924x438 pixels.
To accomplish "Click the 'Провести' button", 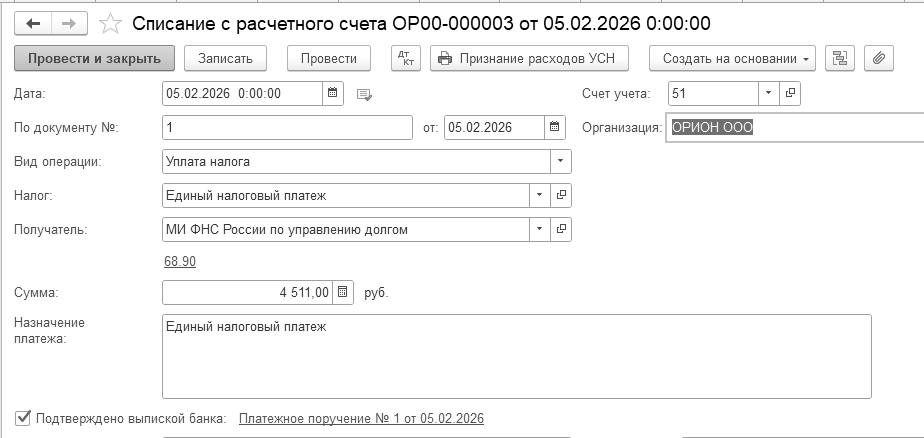I will (329, 58).
